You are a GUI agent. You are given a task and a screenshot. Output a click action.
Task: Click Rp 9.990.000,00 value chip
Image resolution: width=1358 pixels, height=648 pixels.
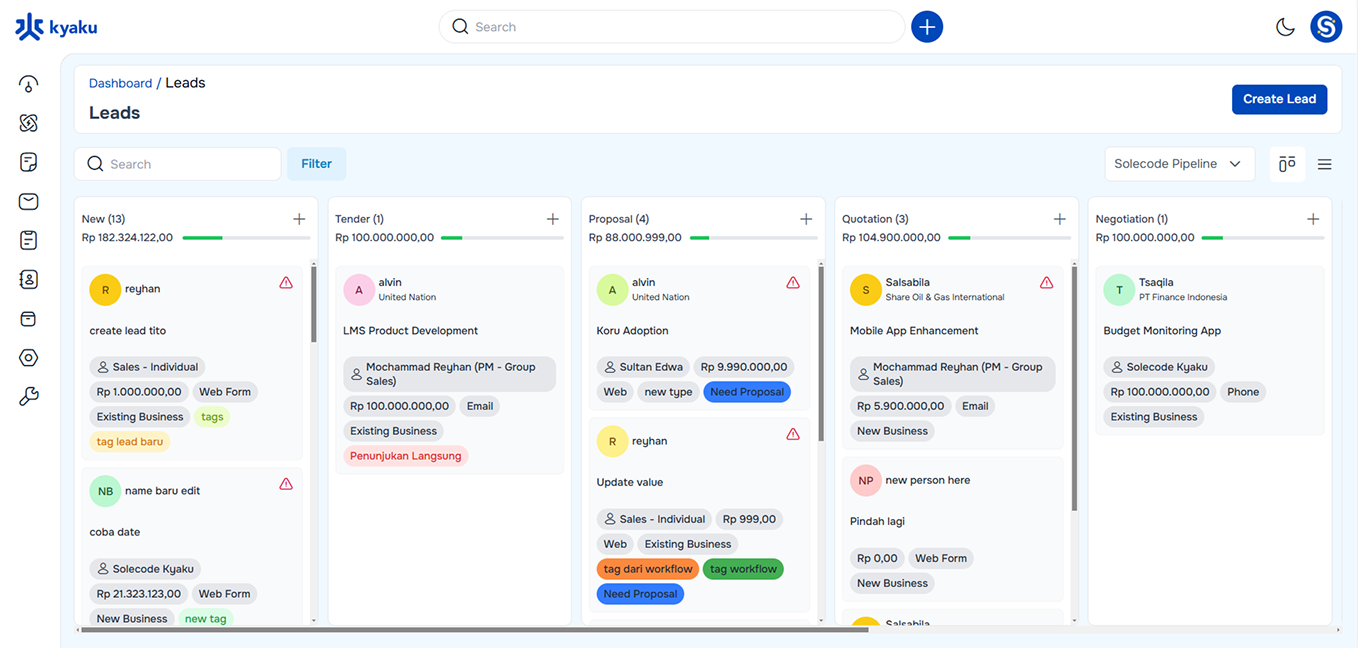pyautogui.click(x=745, y=367)
